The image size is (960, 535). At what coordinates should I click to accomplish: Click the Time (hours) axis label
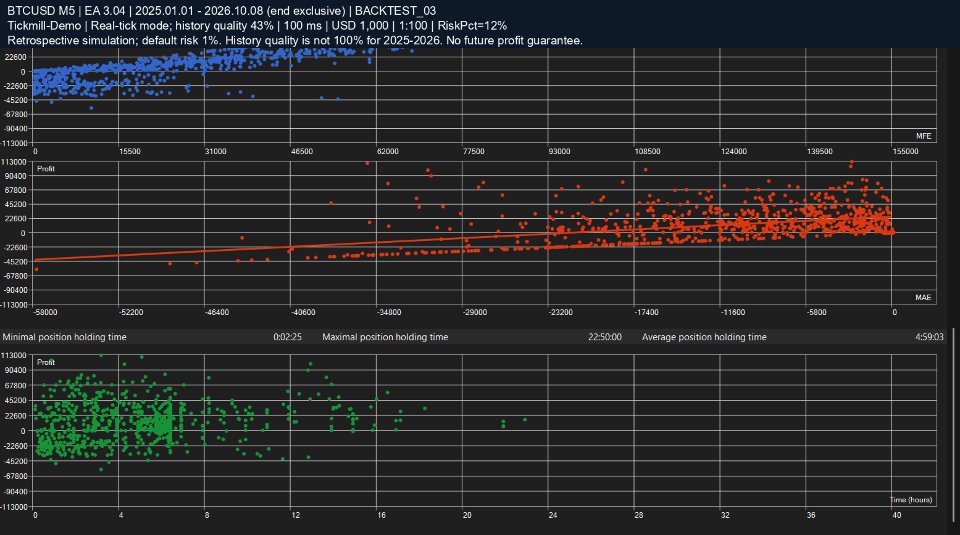click(x=911, y=500)
